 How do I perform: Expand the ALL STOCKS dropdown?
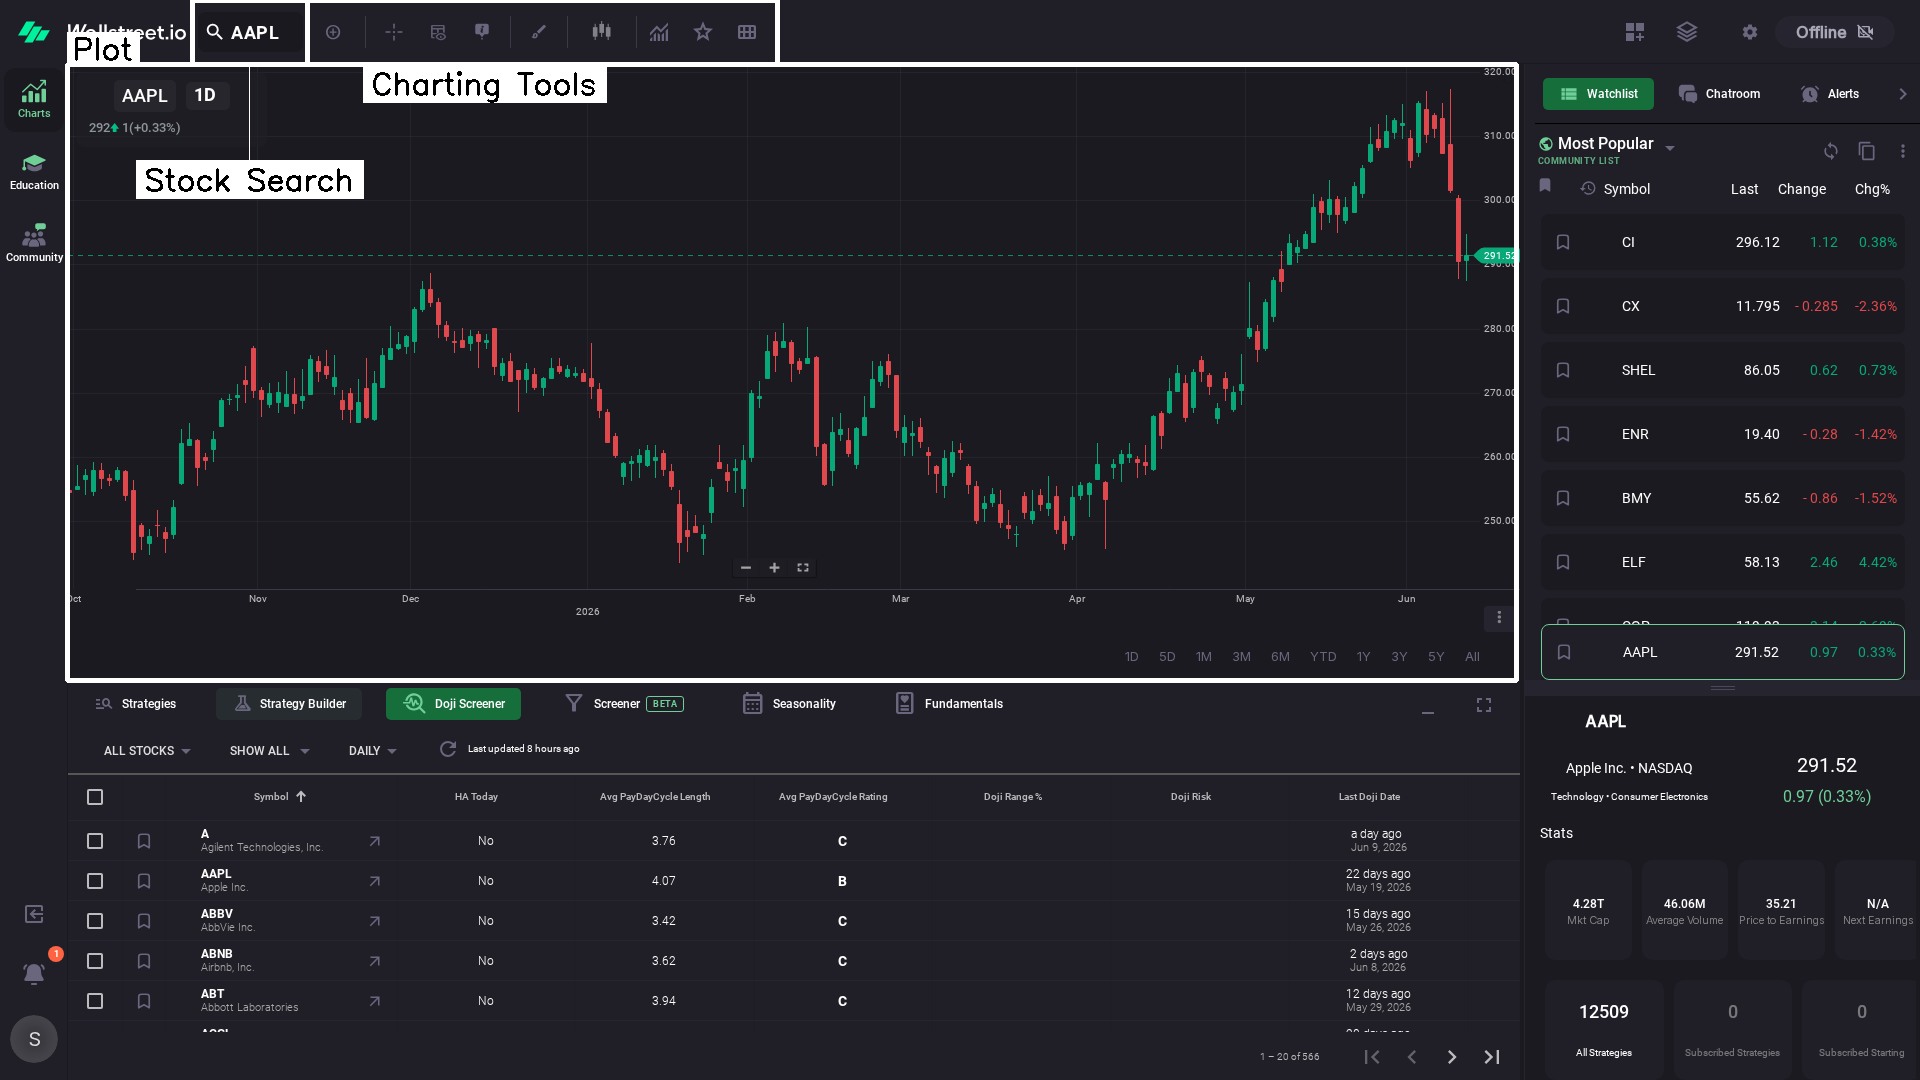tap(147, 751)
